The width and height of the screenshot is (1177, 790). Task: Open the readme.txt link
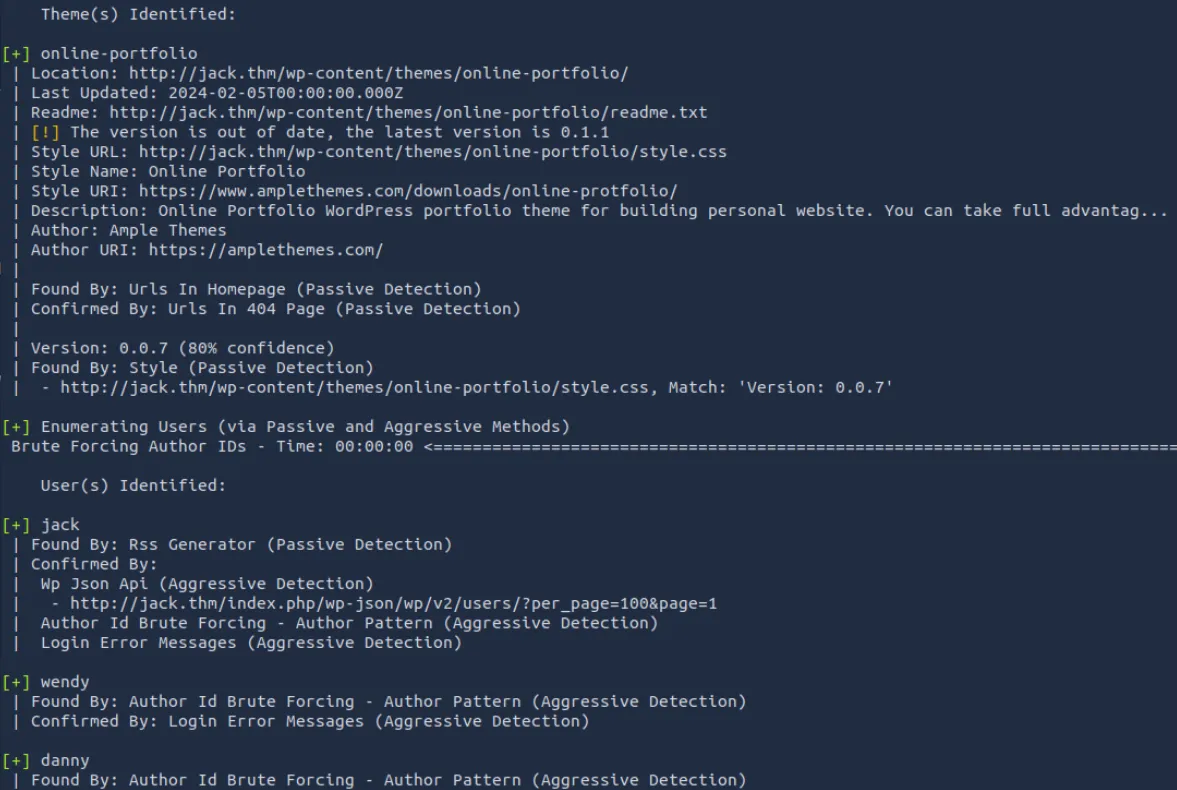tap(408, 113)
